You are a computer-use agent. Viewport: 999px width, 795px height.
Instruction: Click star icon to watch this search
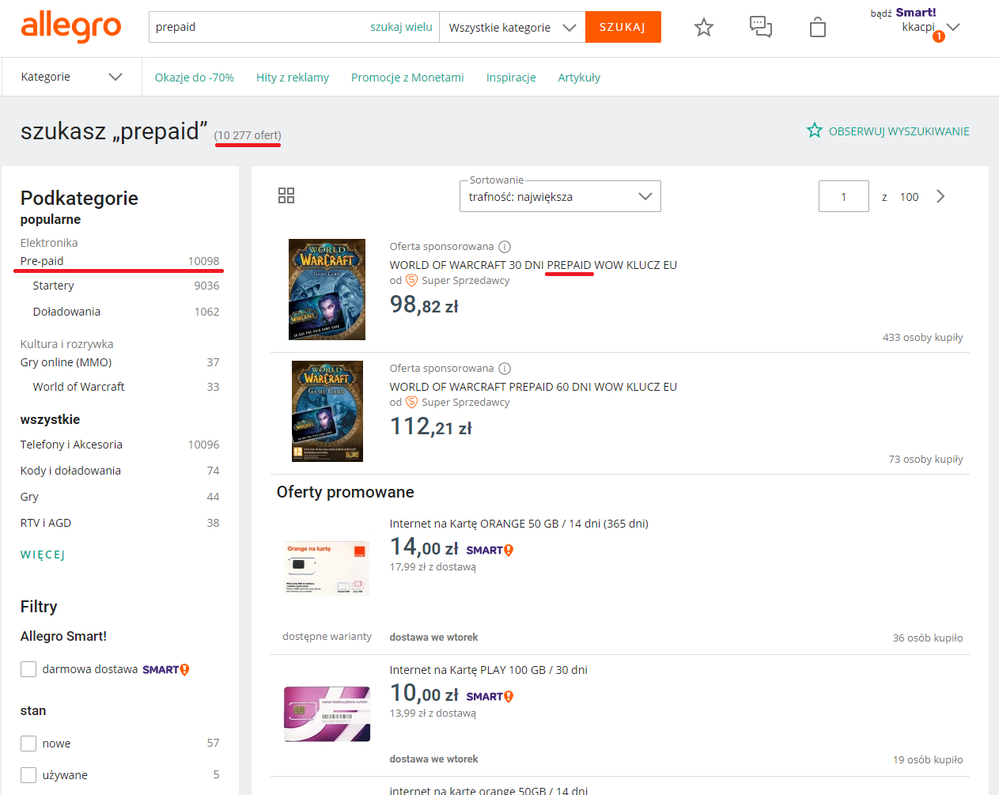point(815,131)
